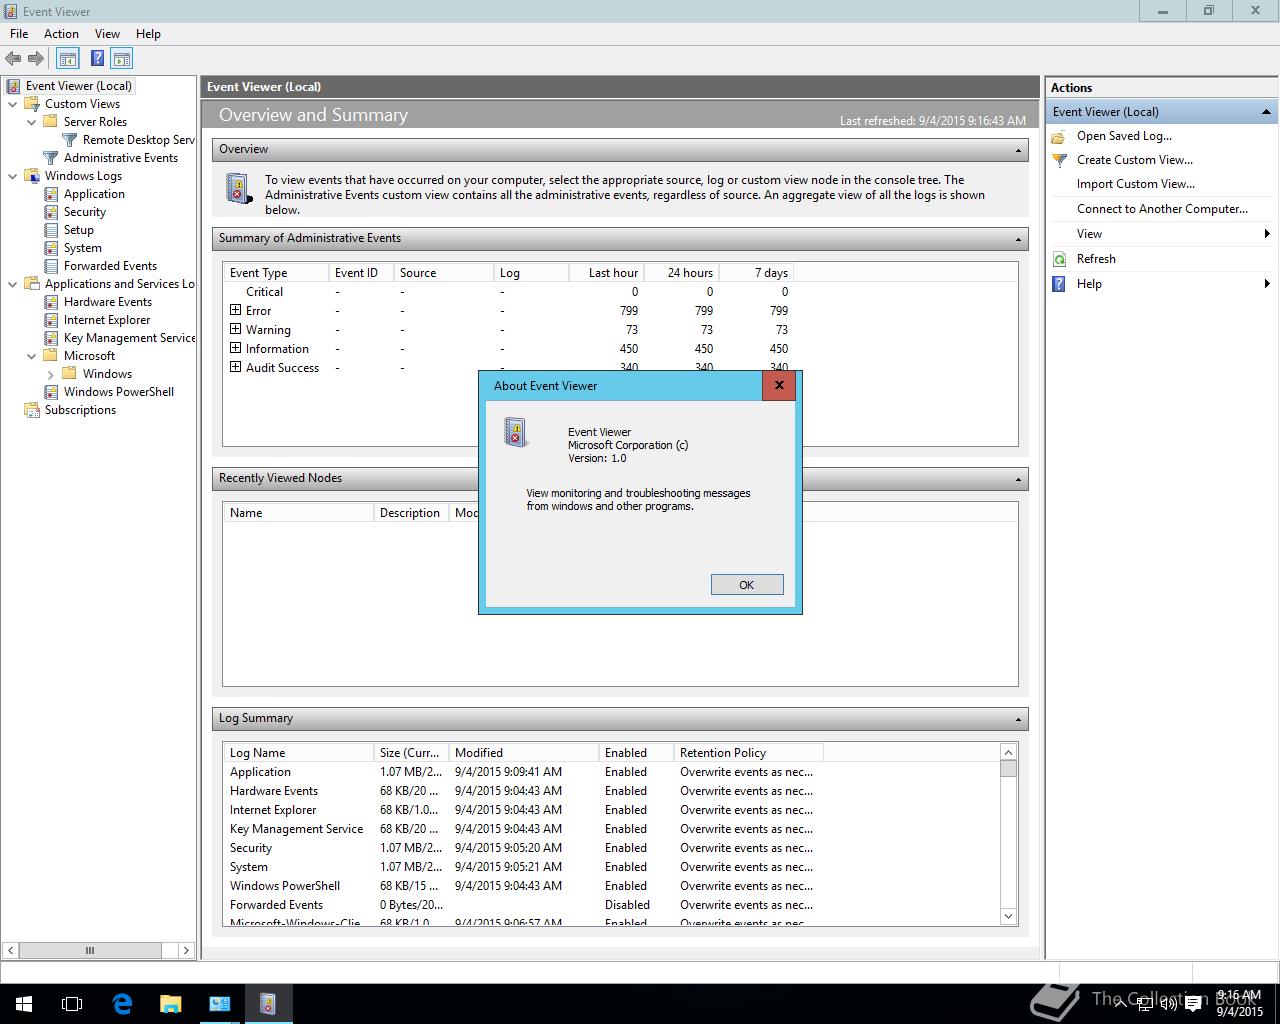1280x1024 pixels.
Task: Sort Log Summary by Log Name column
Action: (x=297, y=753)
